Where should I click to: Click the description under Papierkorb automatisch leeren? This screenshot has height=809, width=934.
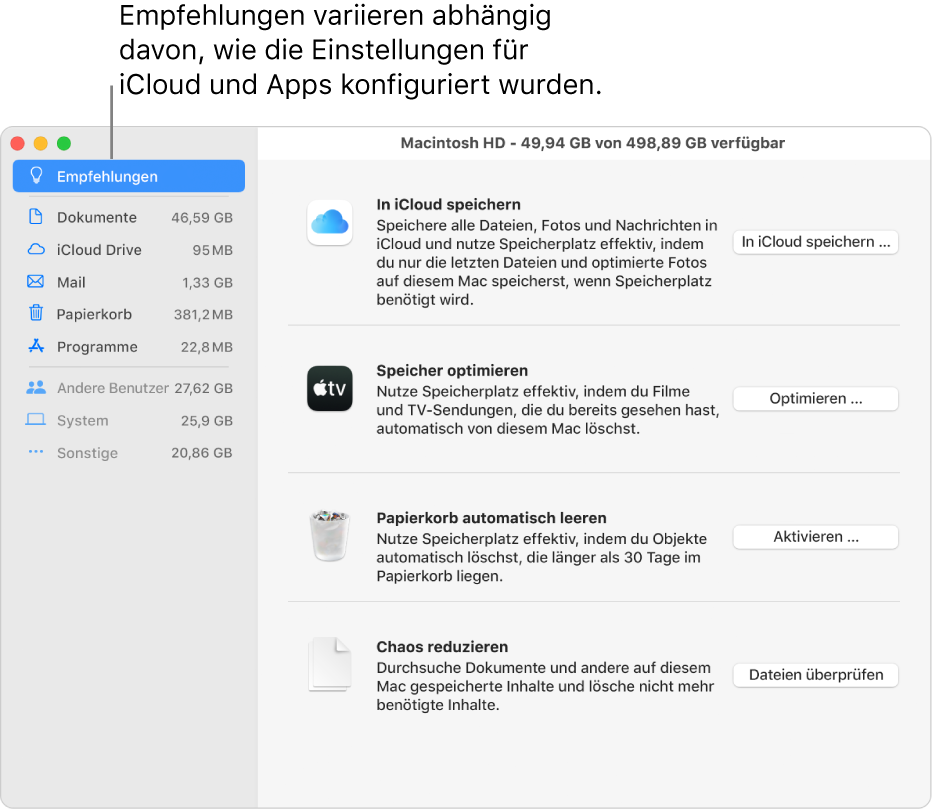tap(541, 557)
